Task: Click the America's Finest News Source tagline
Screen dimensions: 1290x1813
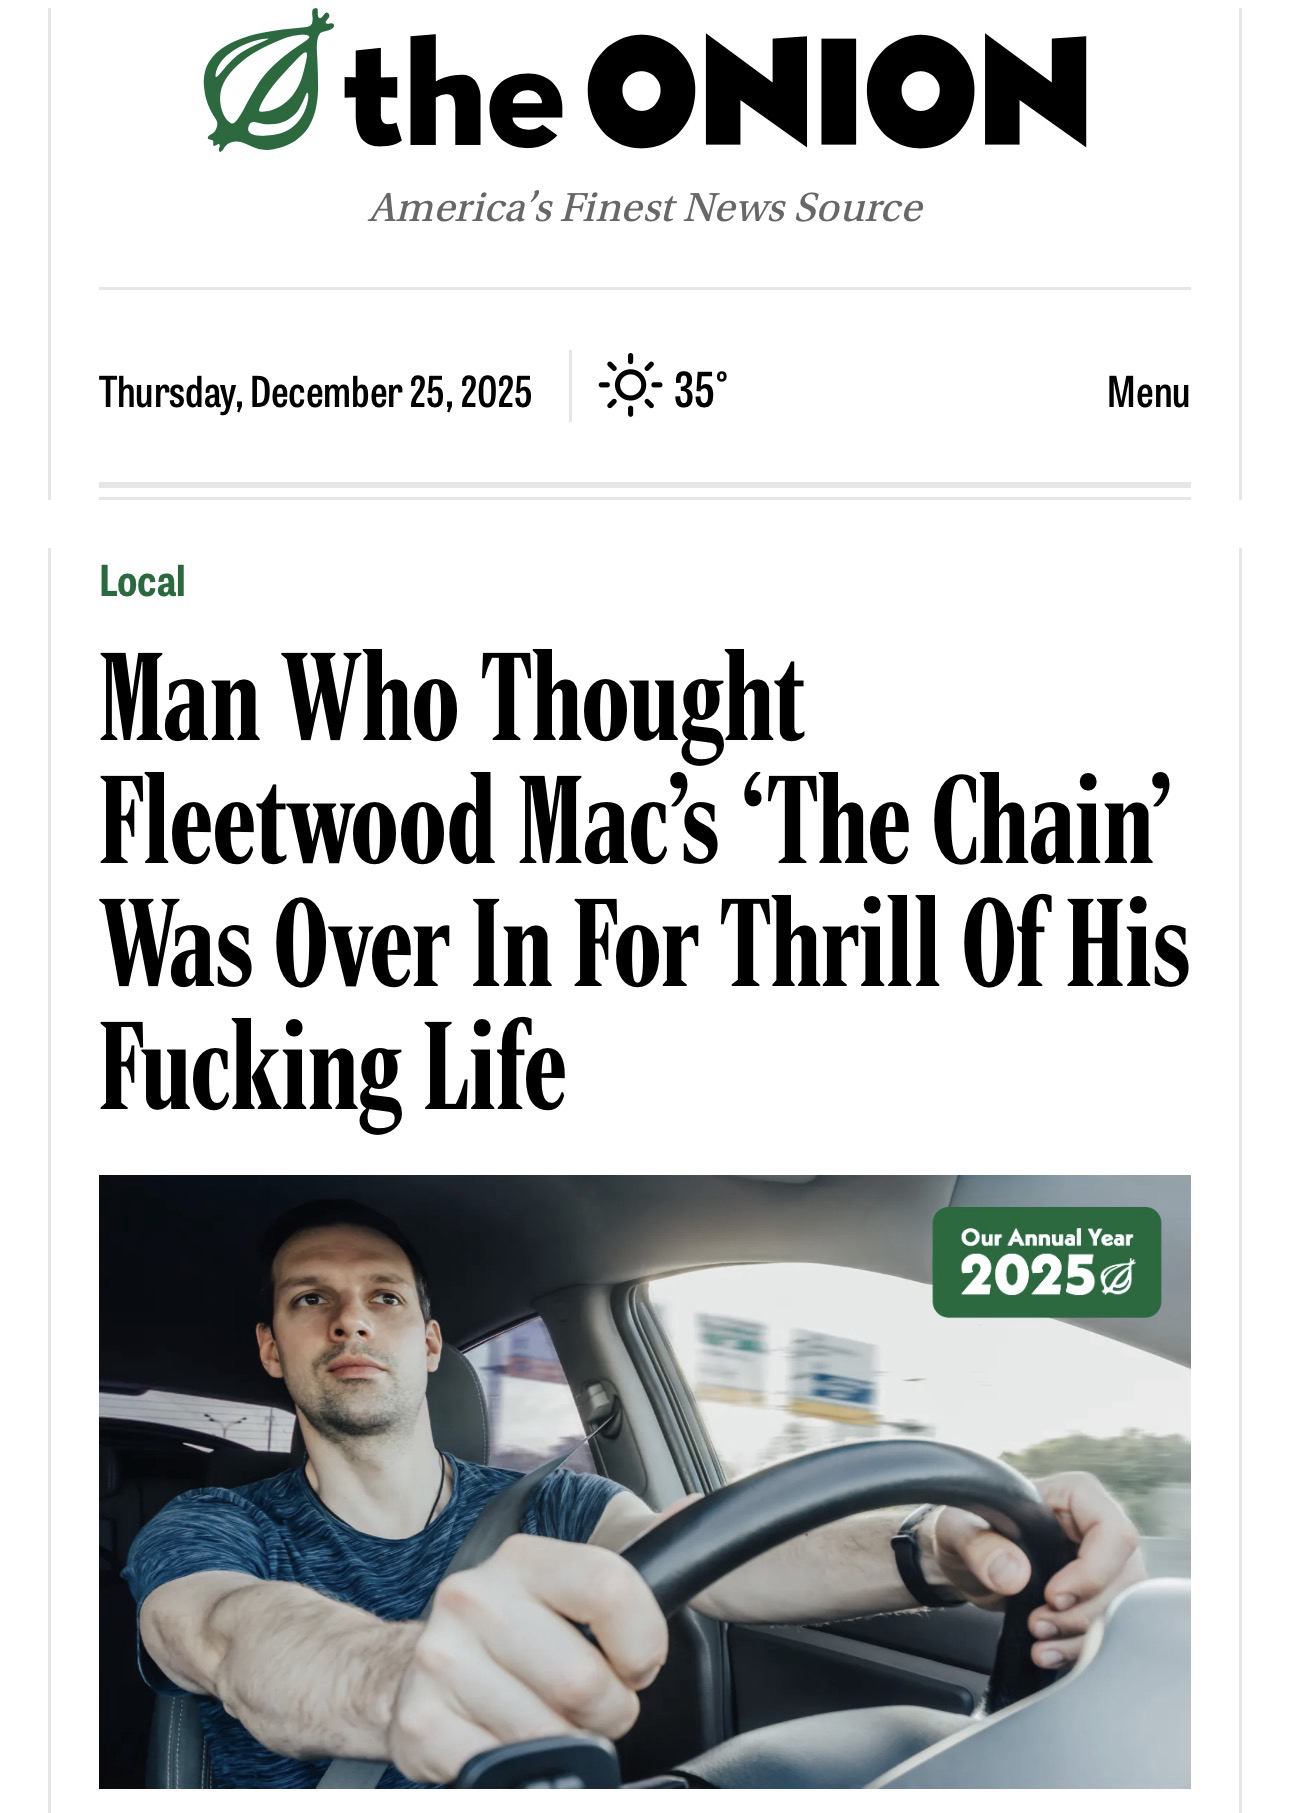Action: point(645,207)
